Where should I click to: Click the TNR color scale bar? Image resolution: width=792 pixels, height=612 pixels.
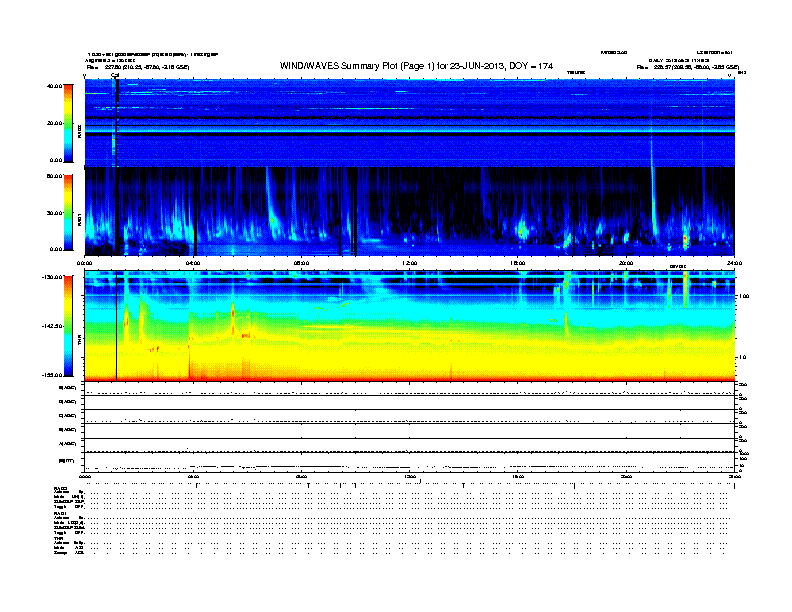tap(68, 326)
